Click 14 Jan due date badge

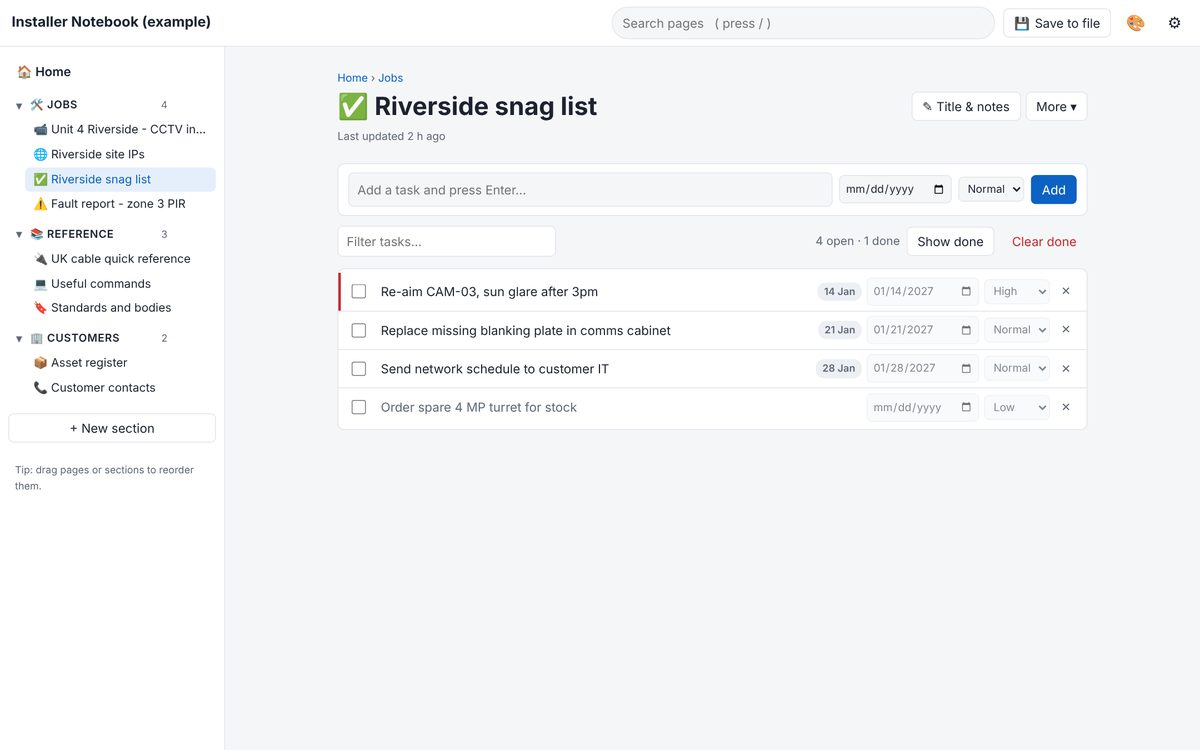tap(839, 291)
